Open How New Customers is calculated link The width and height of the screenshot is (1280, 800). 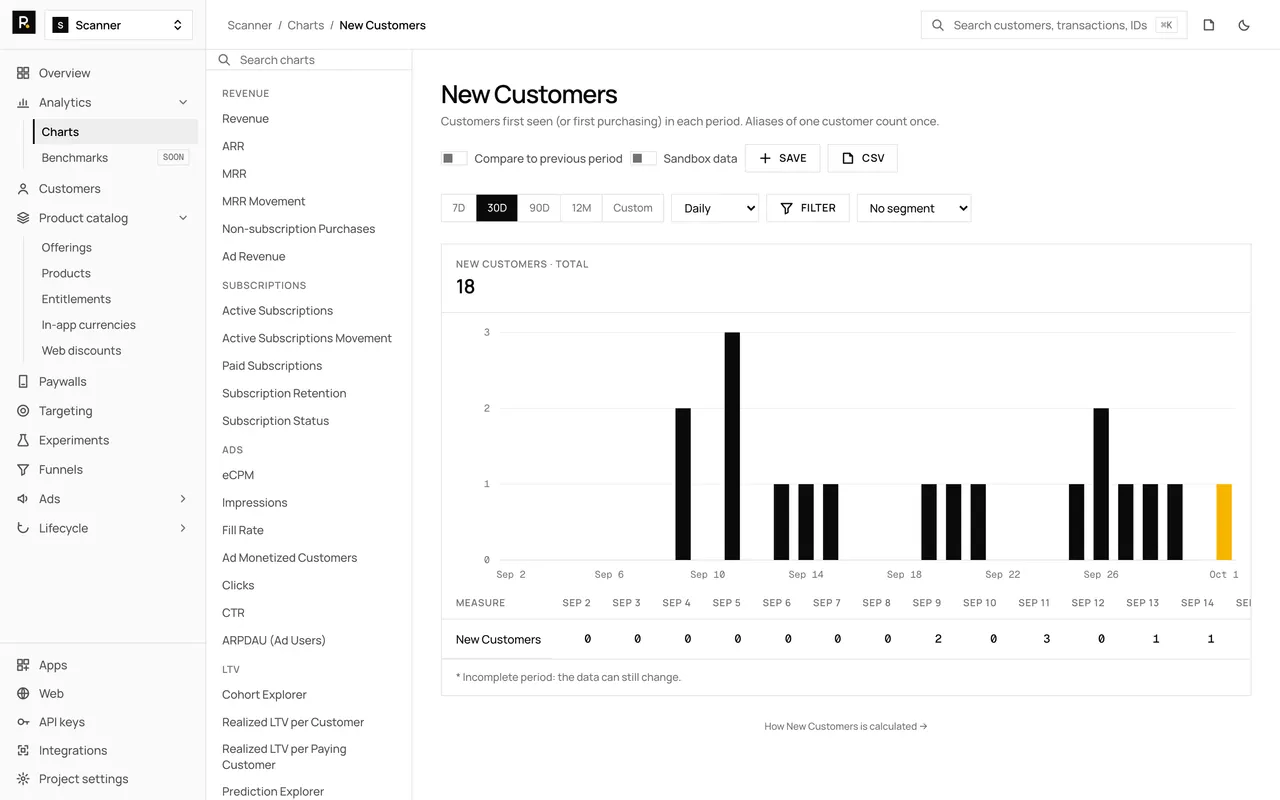point(846,727)
